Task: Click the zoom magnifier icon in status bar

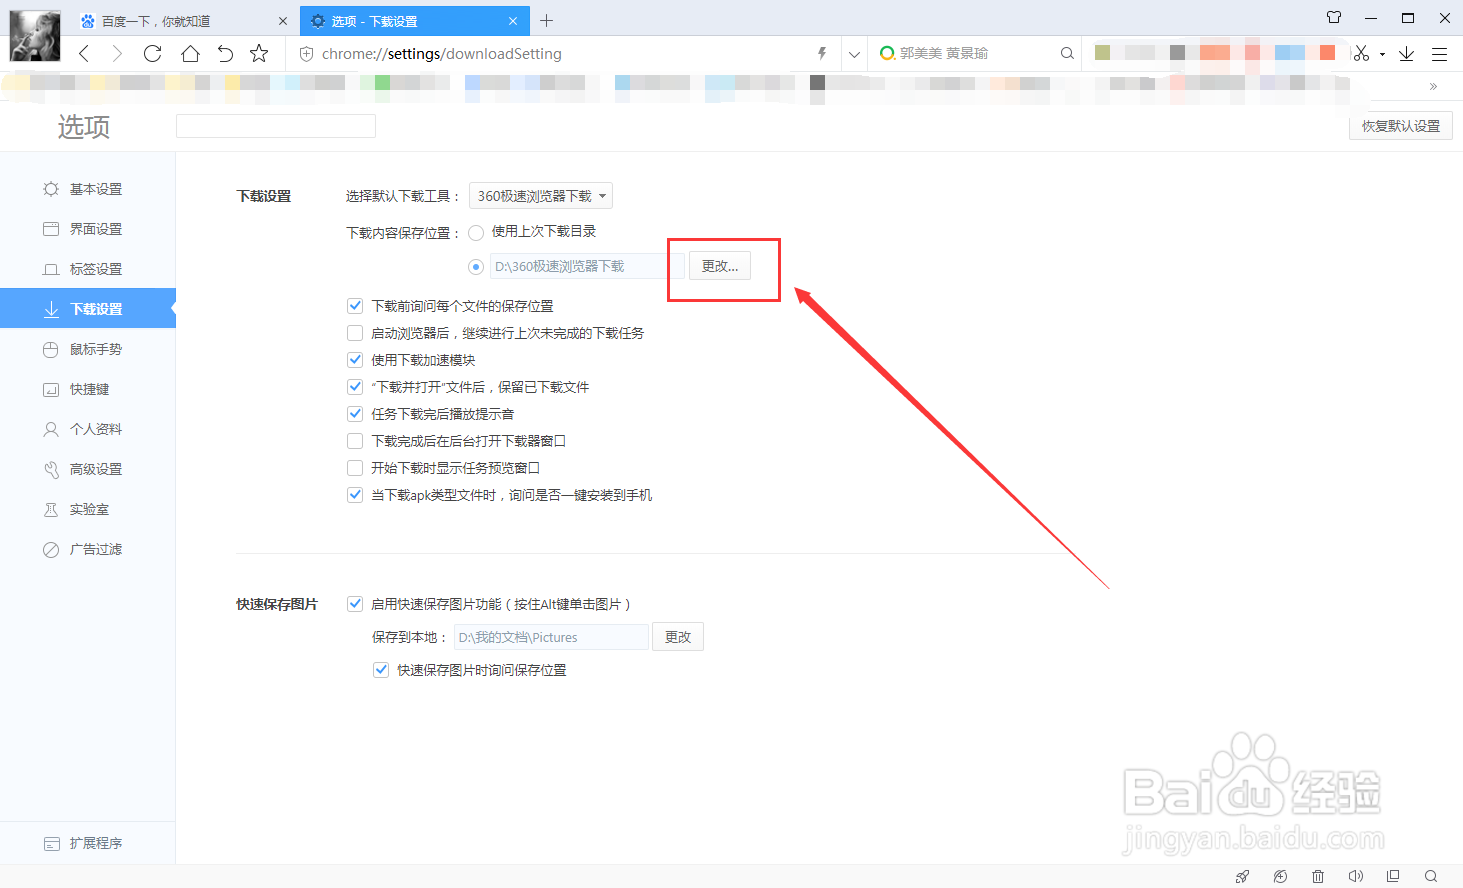Action: pos(1431,876)
